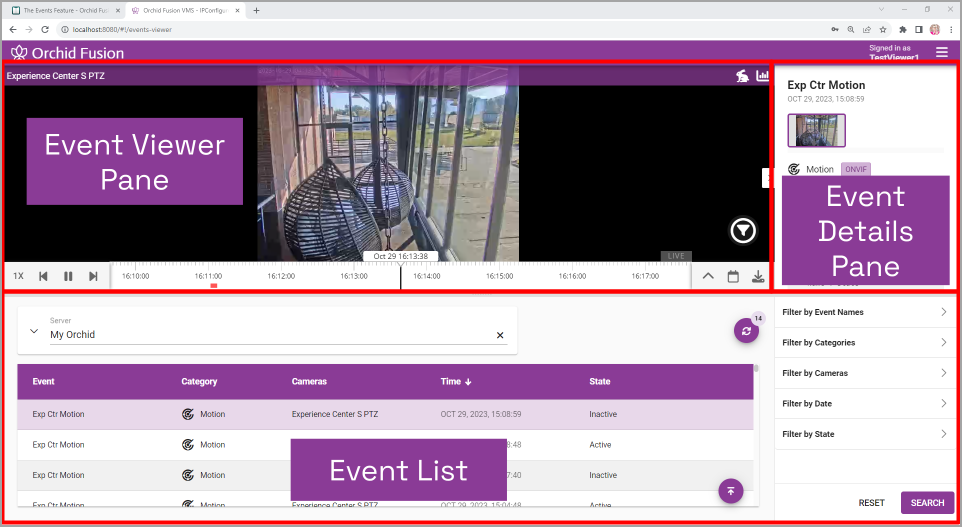Bookmark this page star icon

tap(883, 29)
